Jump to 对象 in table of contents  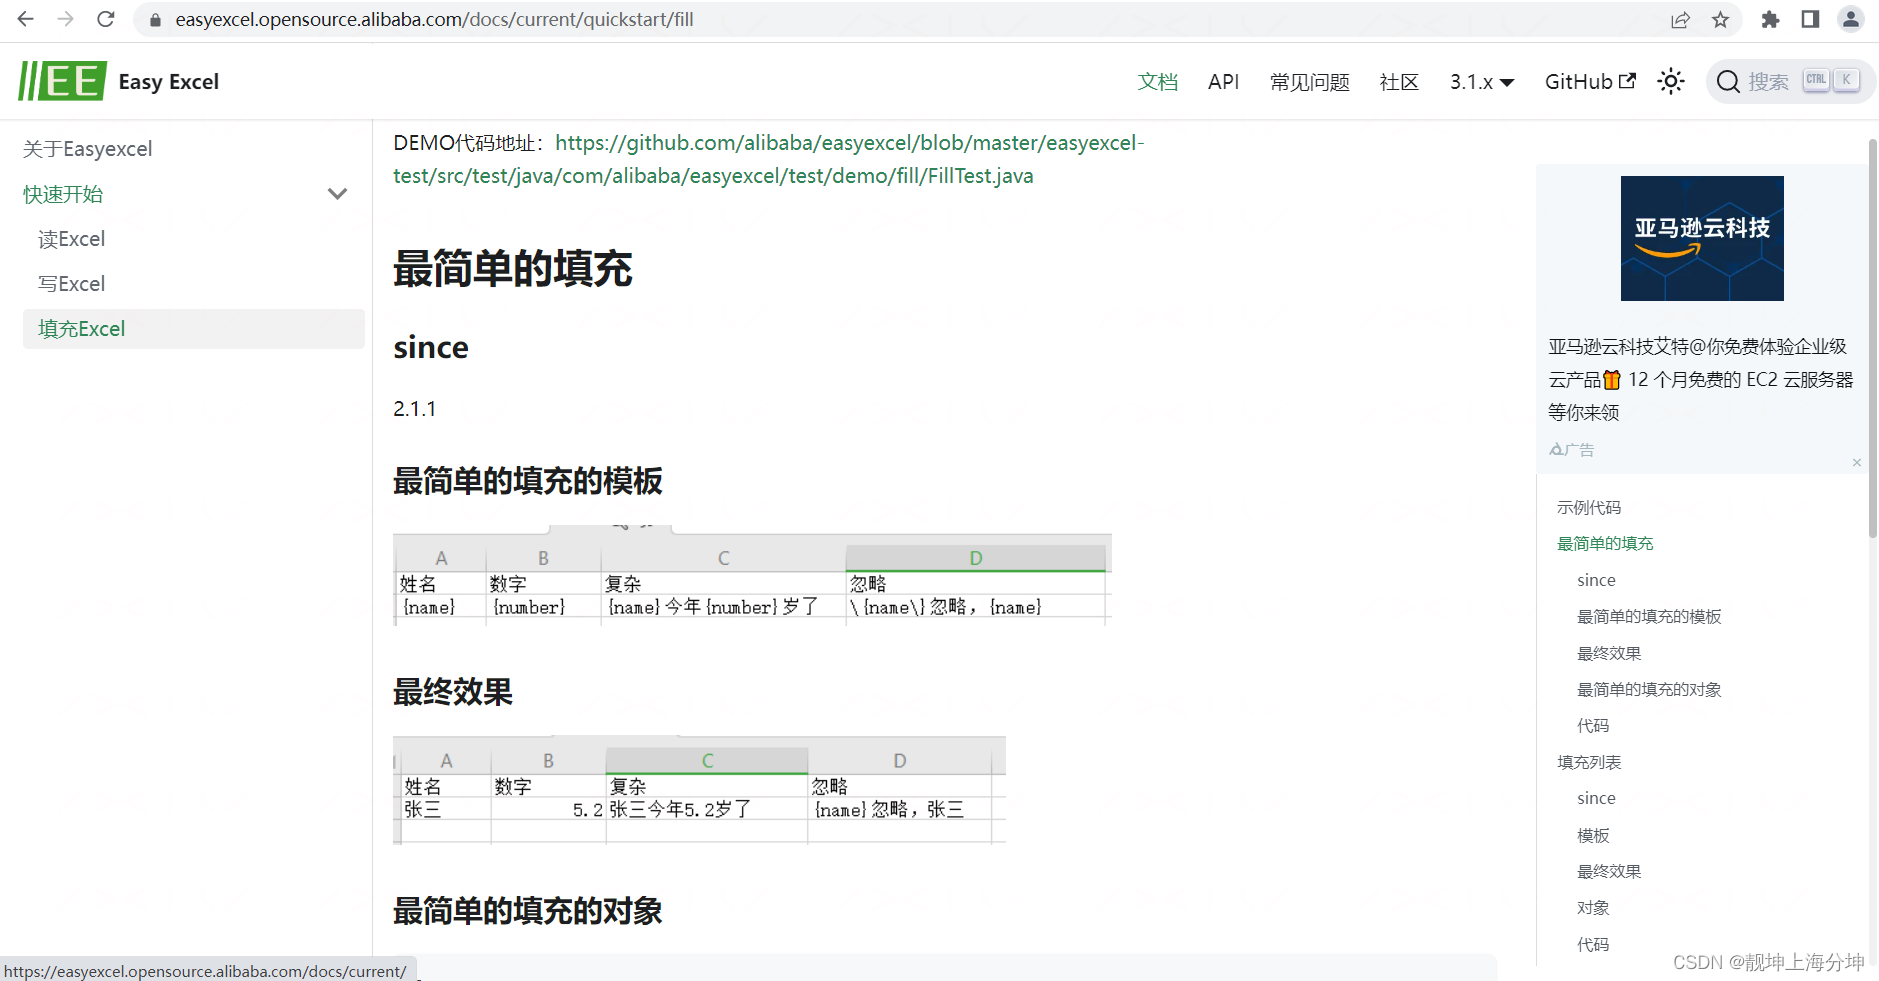tap(1593, 908)
